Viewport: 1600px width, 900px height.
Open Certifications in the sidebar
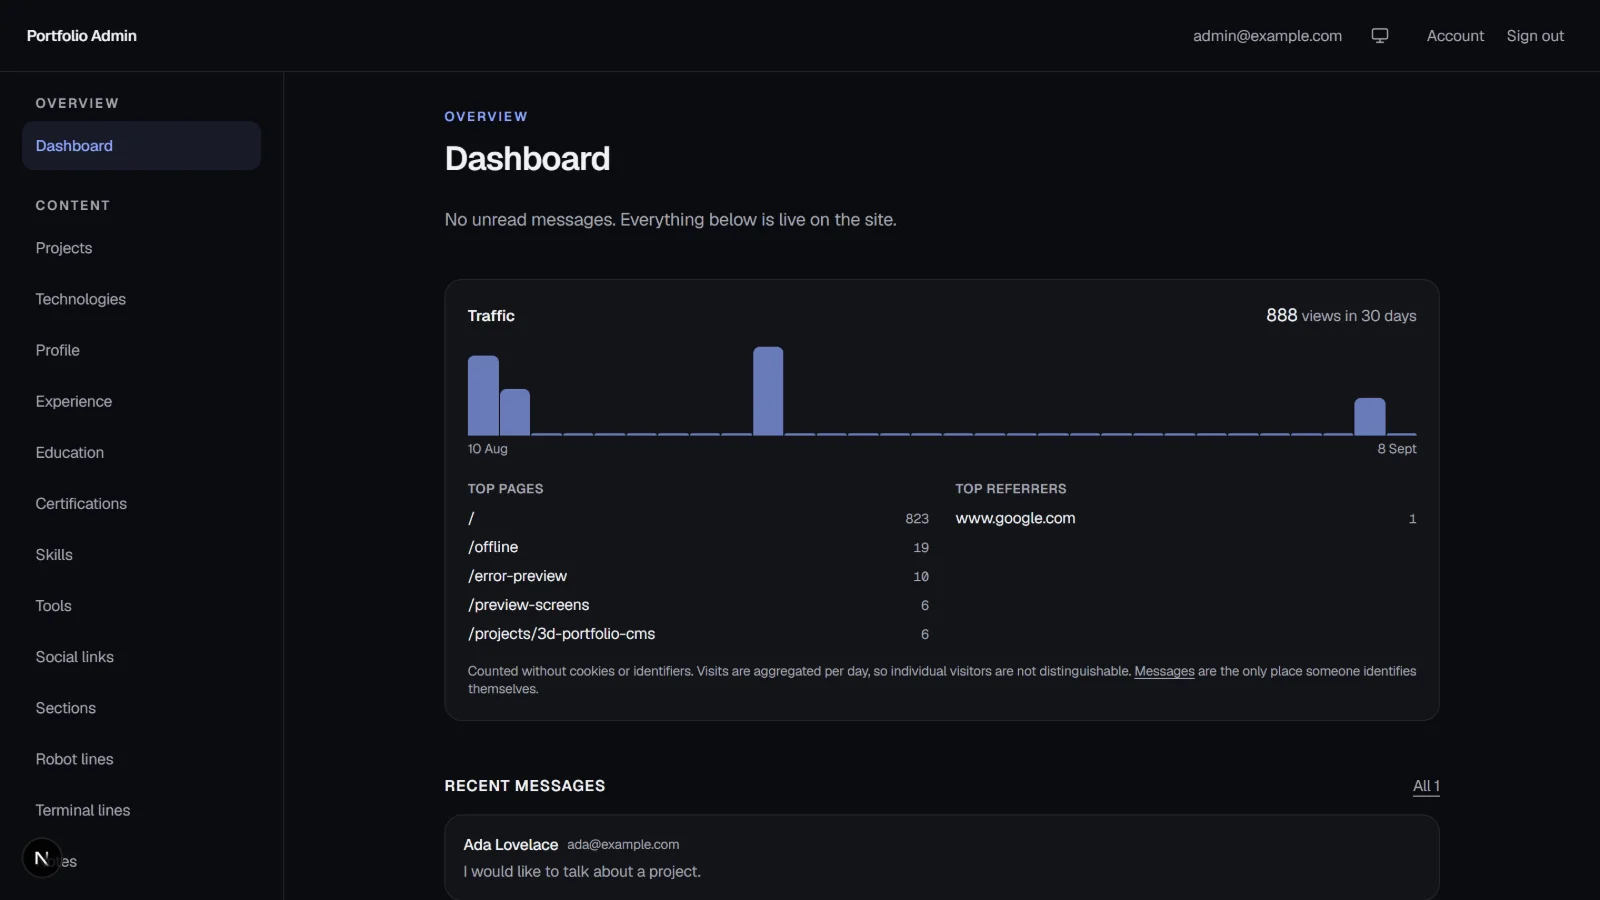[x=81, y=503]
